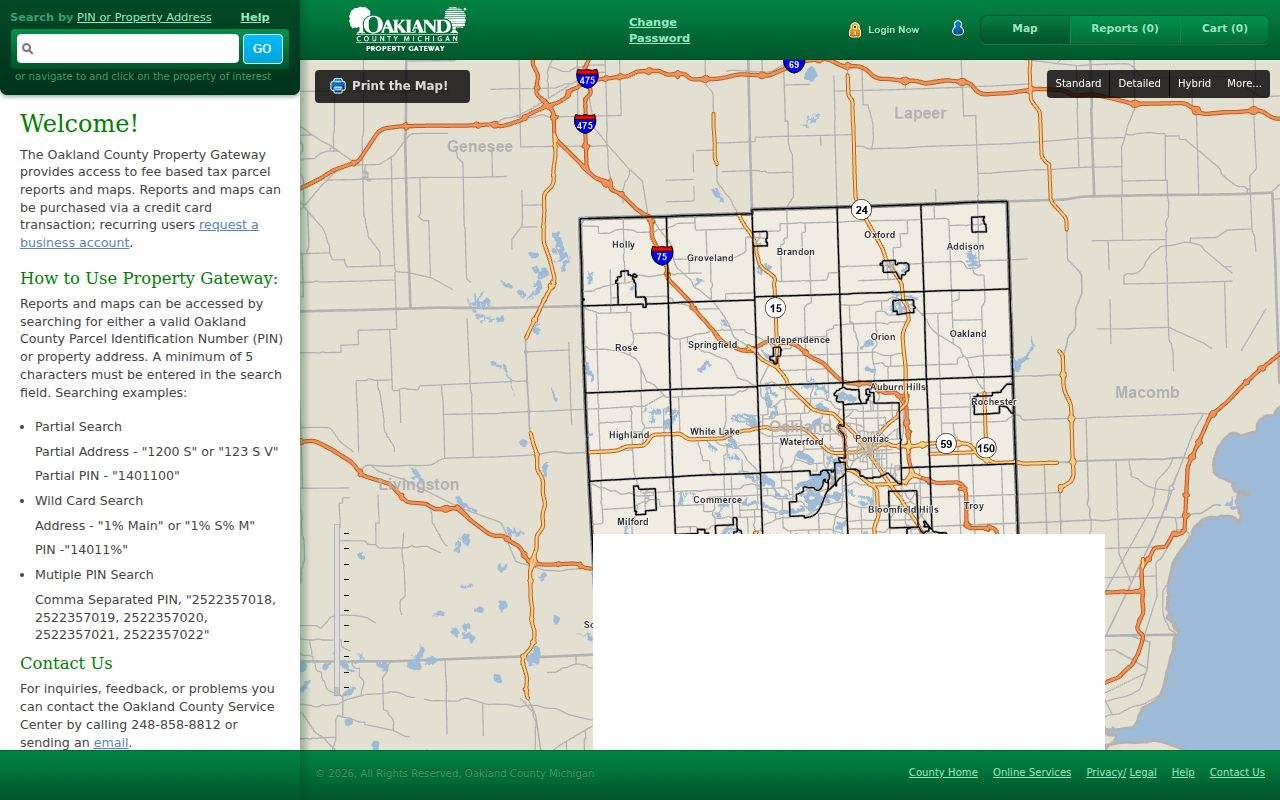Click the PIN or address search field
1280x800 pixels.
[128, 48]
